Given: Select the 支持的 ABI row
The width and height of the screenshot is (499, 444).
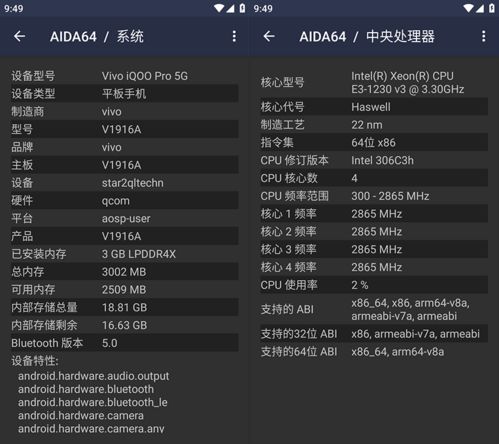Looking at the screenshot, I should (374, 309).
